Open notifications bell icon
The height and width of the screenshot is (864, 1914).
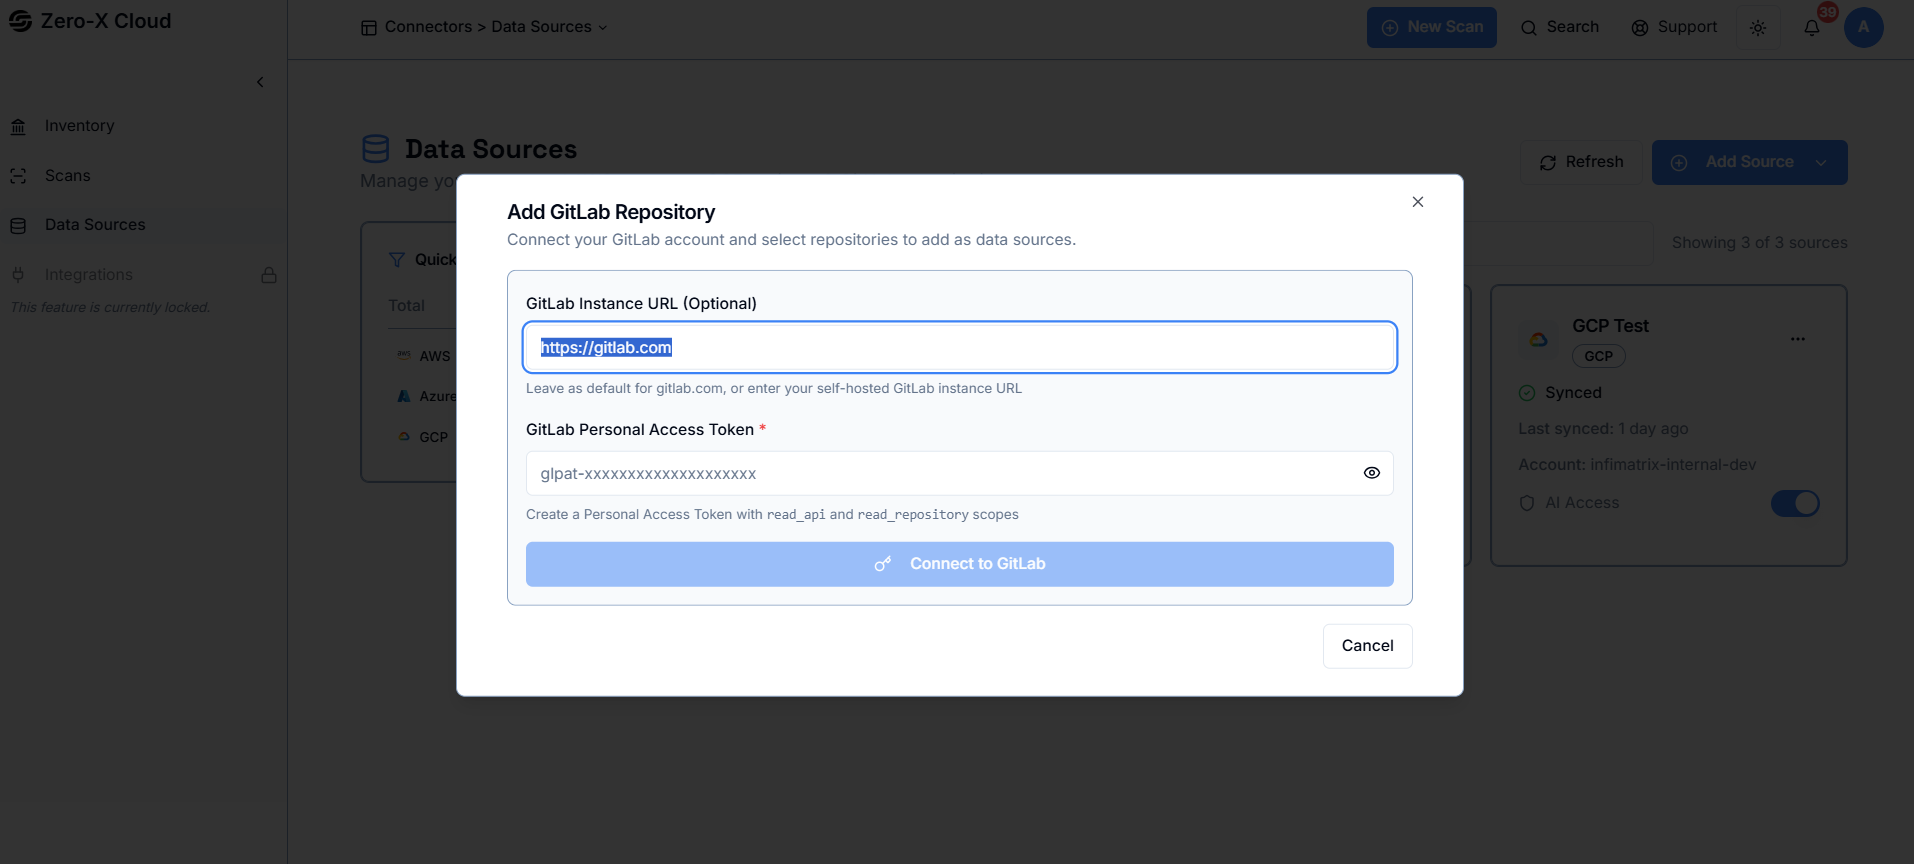click(x=1812, y=28)
